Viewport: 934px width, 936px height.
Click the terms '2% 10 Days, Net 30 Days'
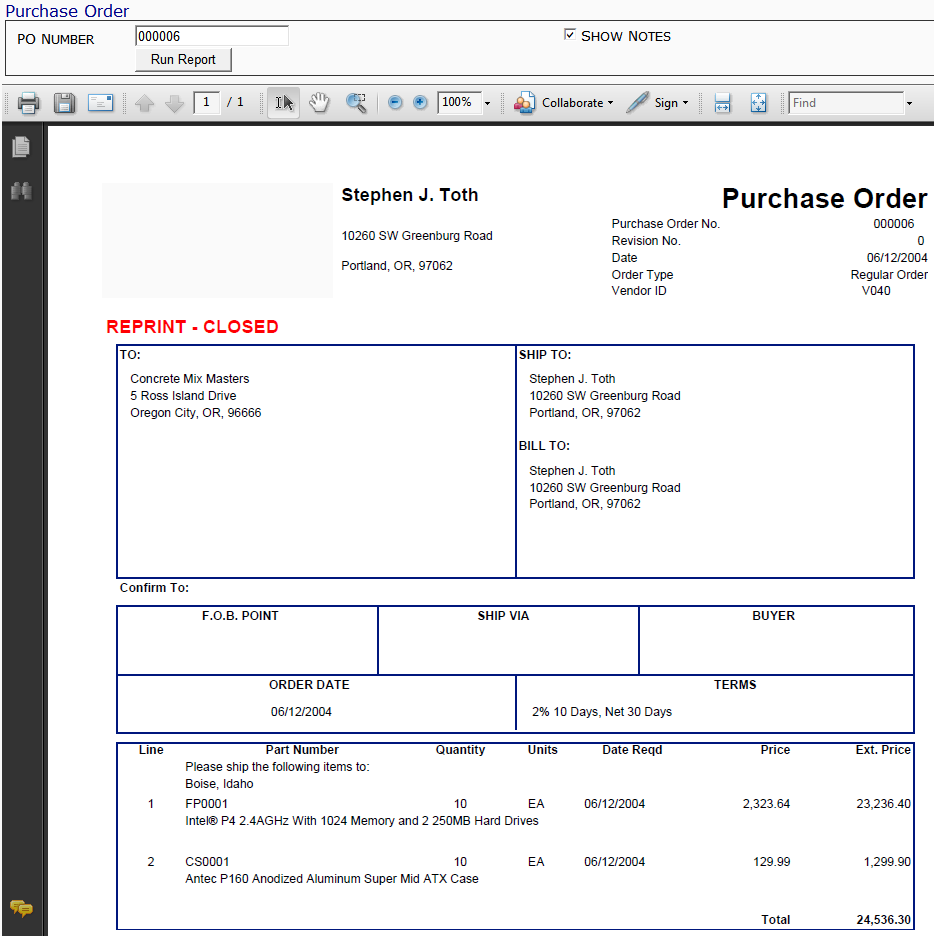point(602,712)
